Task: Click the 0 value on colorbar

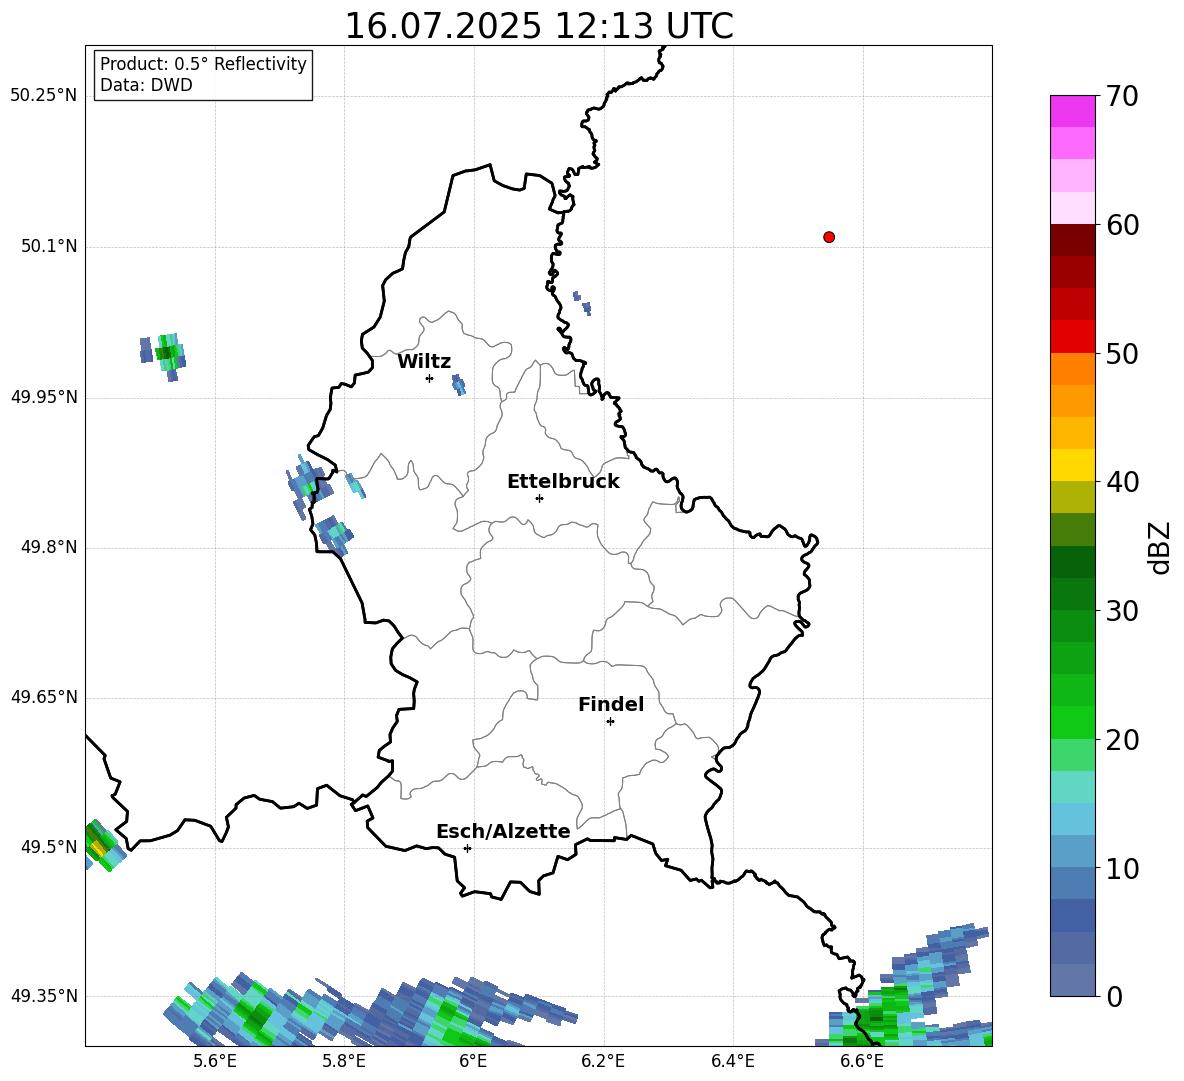Action: (x=1114, y=996)
